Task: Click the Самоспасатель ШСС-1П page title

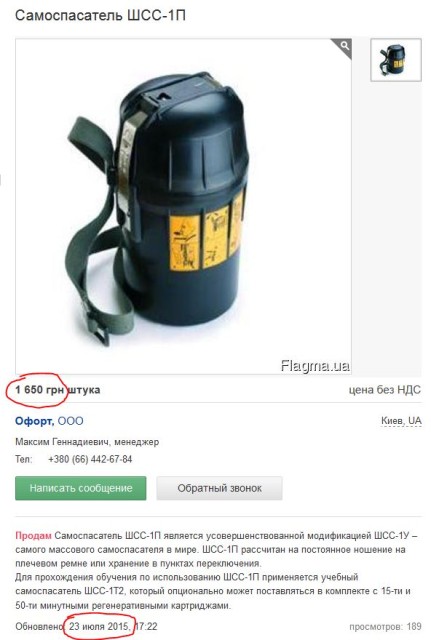Action: pyautogui.click(x=100, y=16)
